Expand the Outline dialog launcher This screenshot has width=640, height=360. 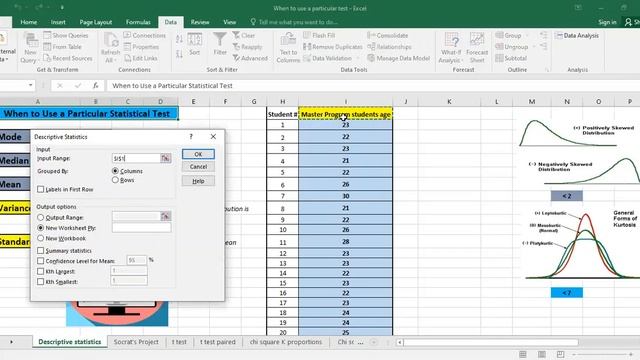pos(547,70)
